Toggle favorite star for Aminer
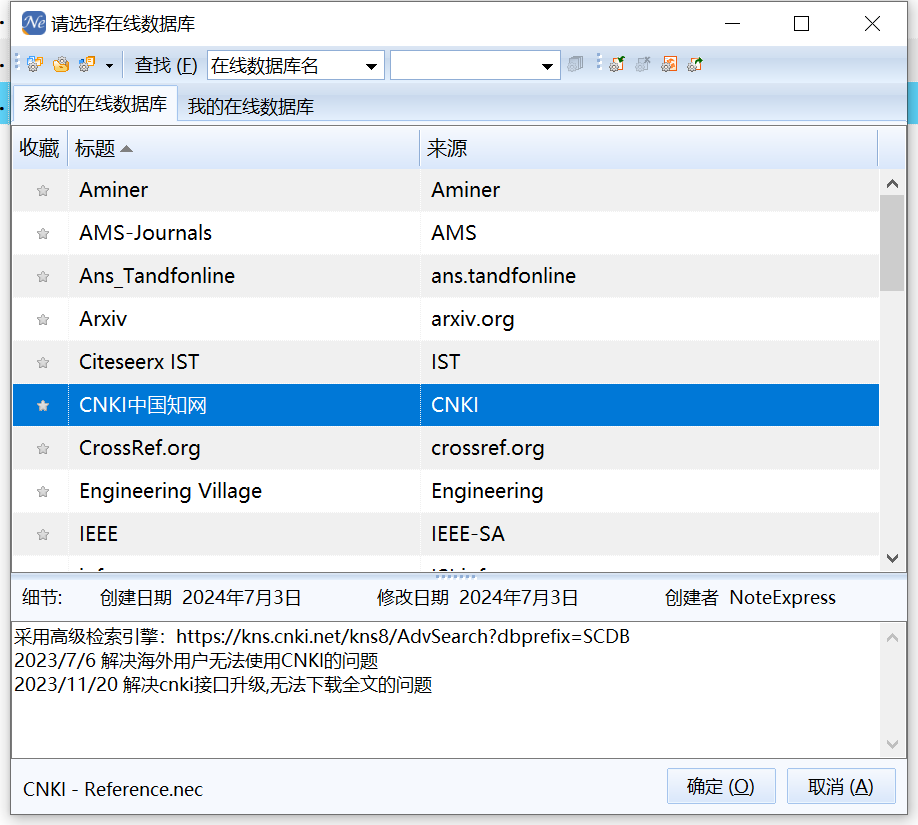 [x=43, y=190]
